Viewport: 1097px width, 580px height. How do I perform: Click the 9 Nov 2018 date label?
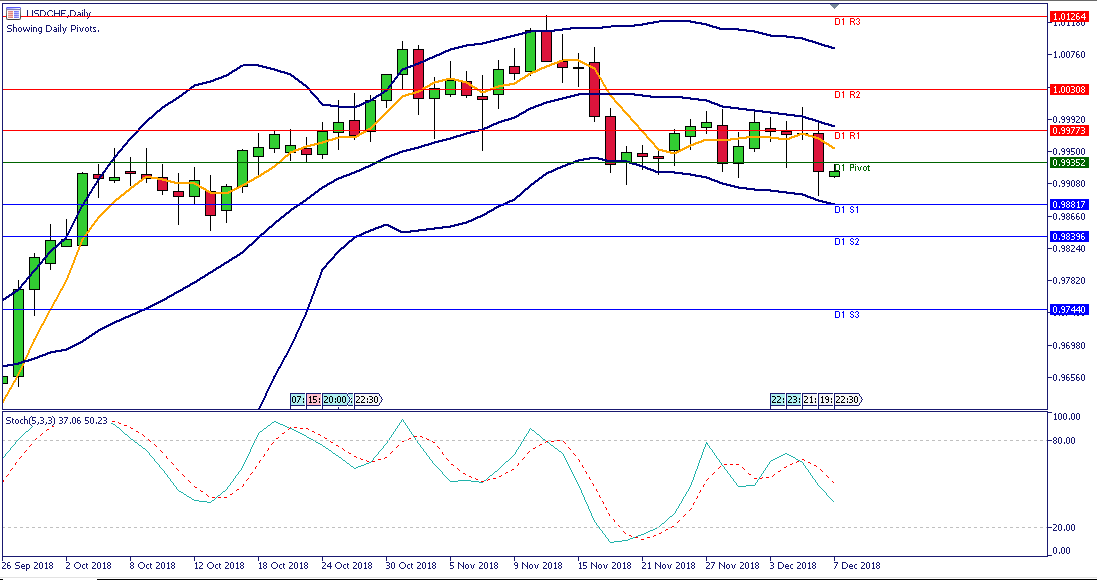537,565
